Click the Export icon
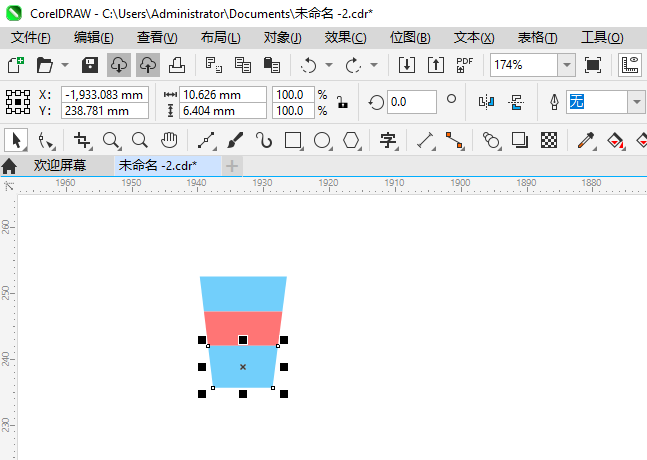 (x=436, y=65)
